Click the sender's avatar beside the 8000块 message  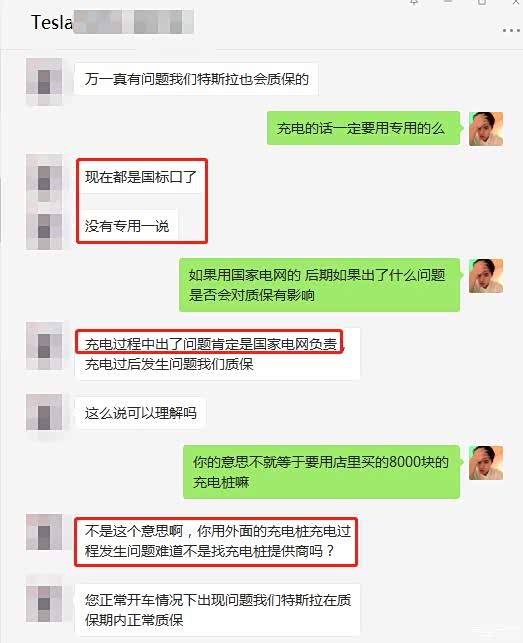[486, 463]
